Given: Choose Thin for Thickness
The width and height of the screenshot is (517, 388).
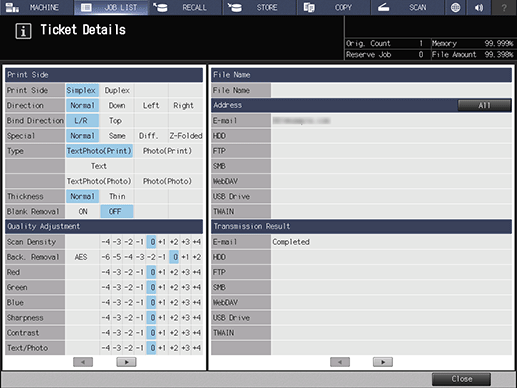Looking at the screenshot, I should point(117,196).
